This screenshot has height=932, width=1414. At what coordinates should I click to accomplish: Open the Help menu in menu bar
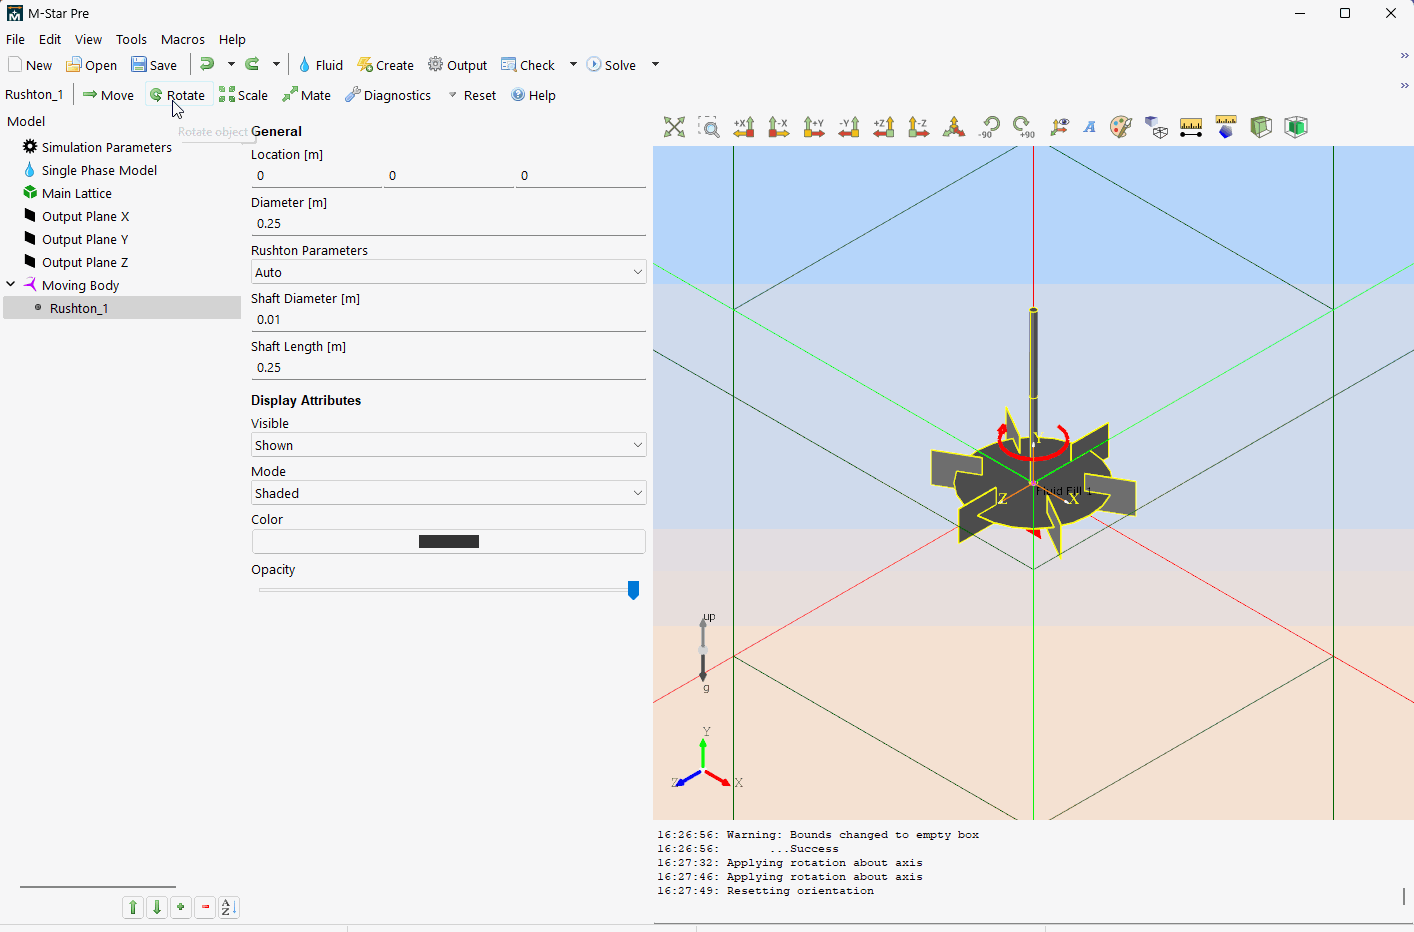point(232,39)
